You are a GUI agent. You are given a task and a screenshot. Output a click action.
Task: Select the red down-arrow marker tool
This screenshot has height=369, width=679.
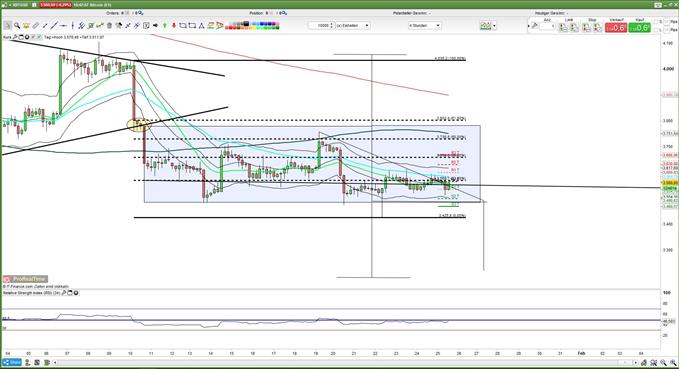(174, 26)
